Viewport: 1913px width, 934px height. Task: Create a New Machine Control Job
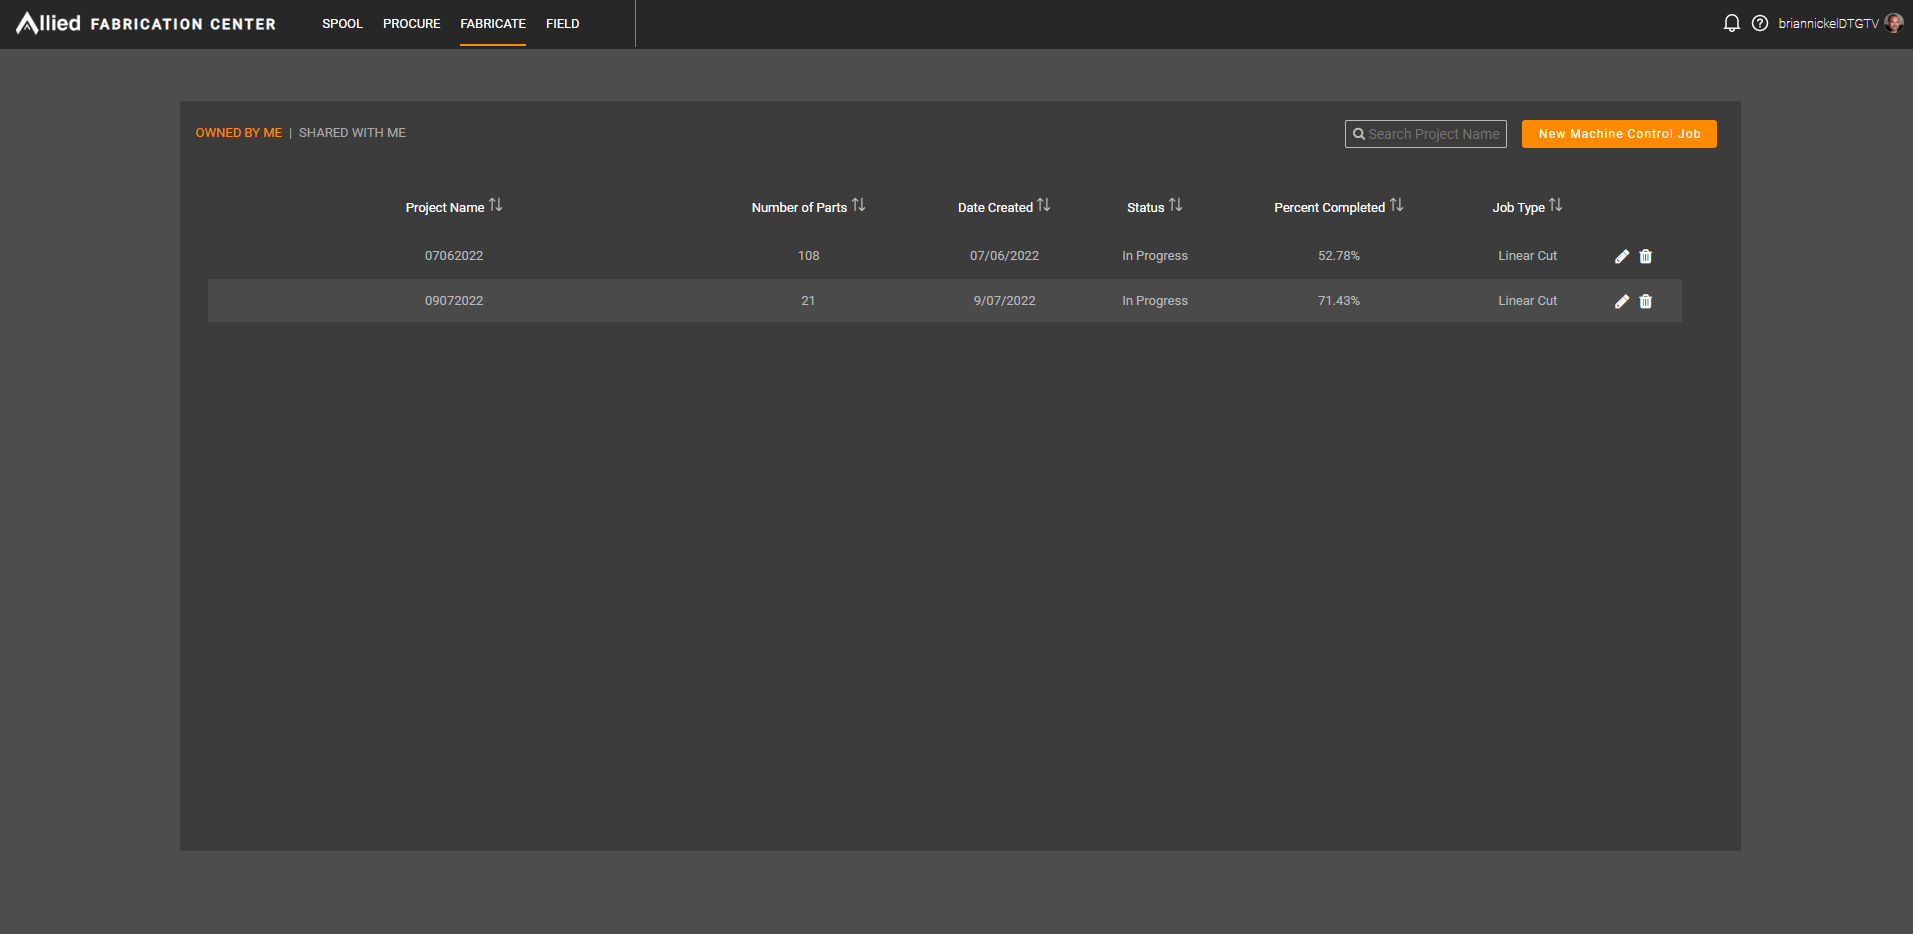[1619, 134]
